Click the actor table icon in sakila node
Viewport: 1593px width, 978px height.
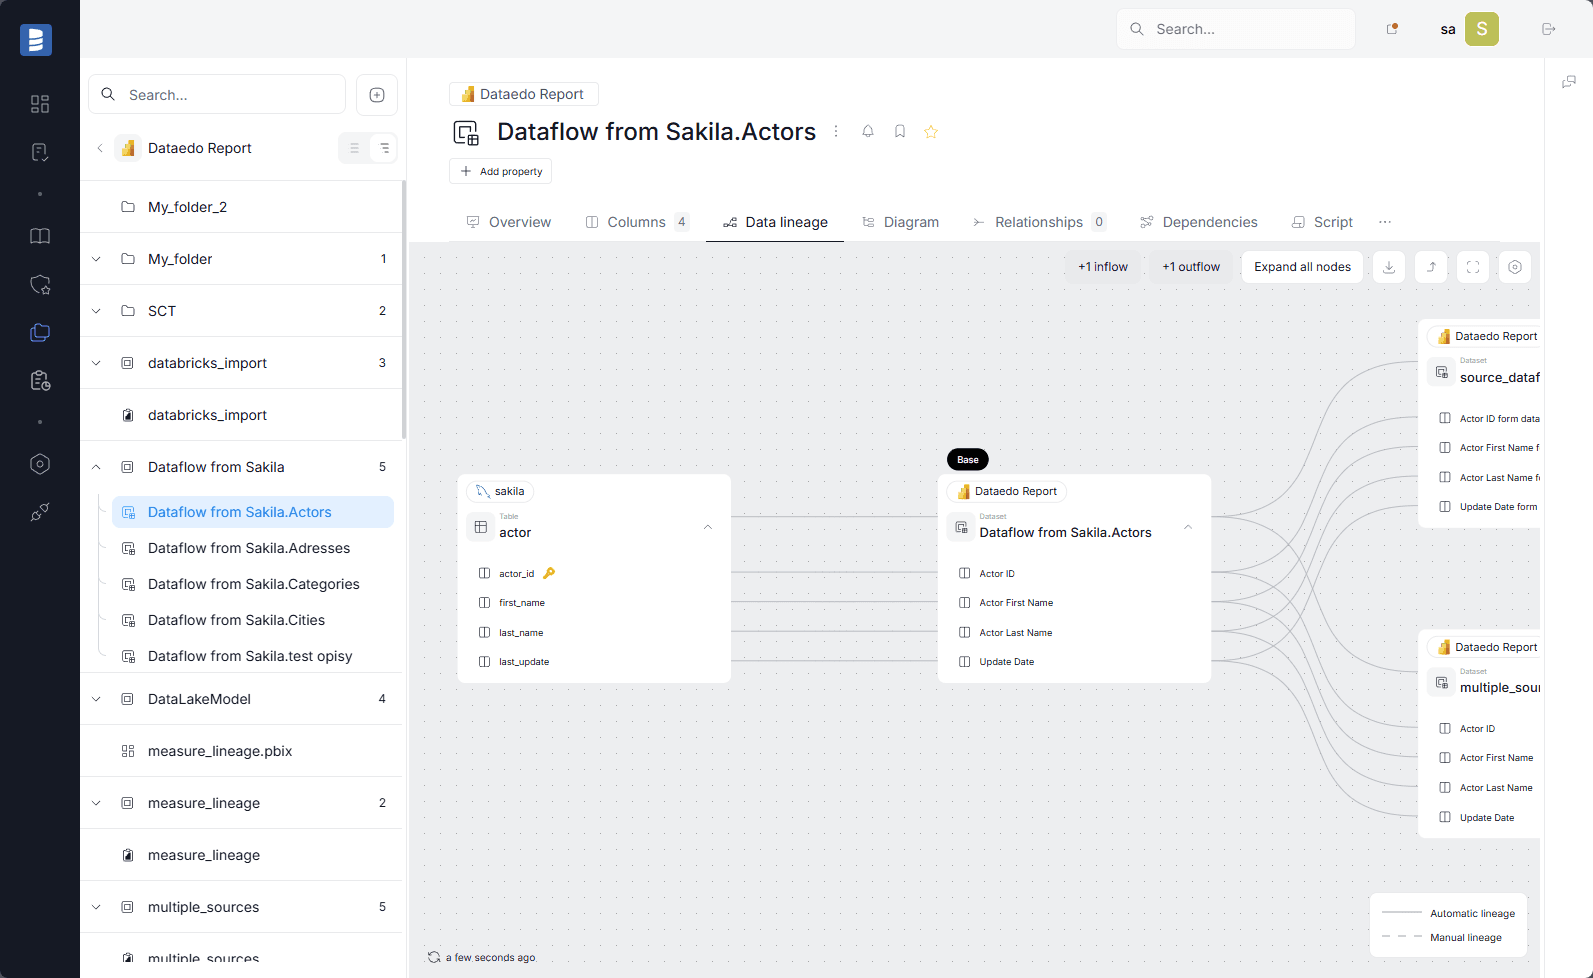[481, 527]
